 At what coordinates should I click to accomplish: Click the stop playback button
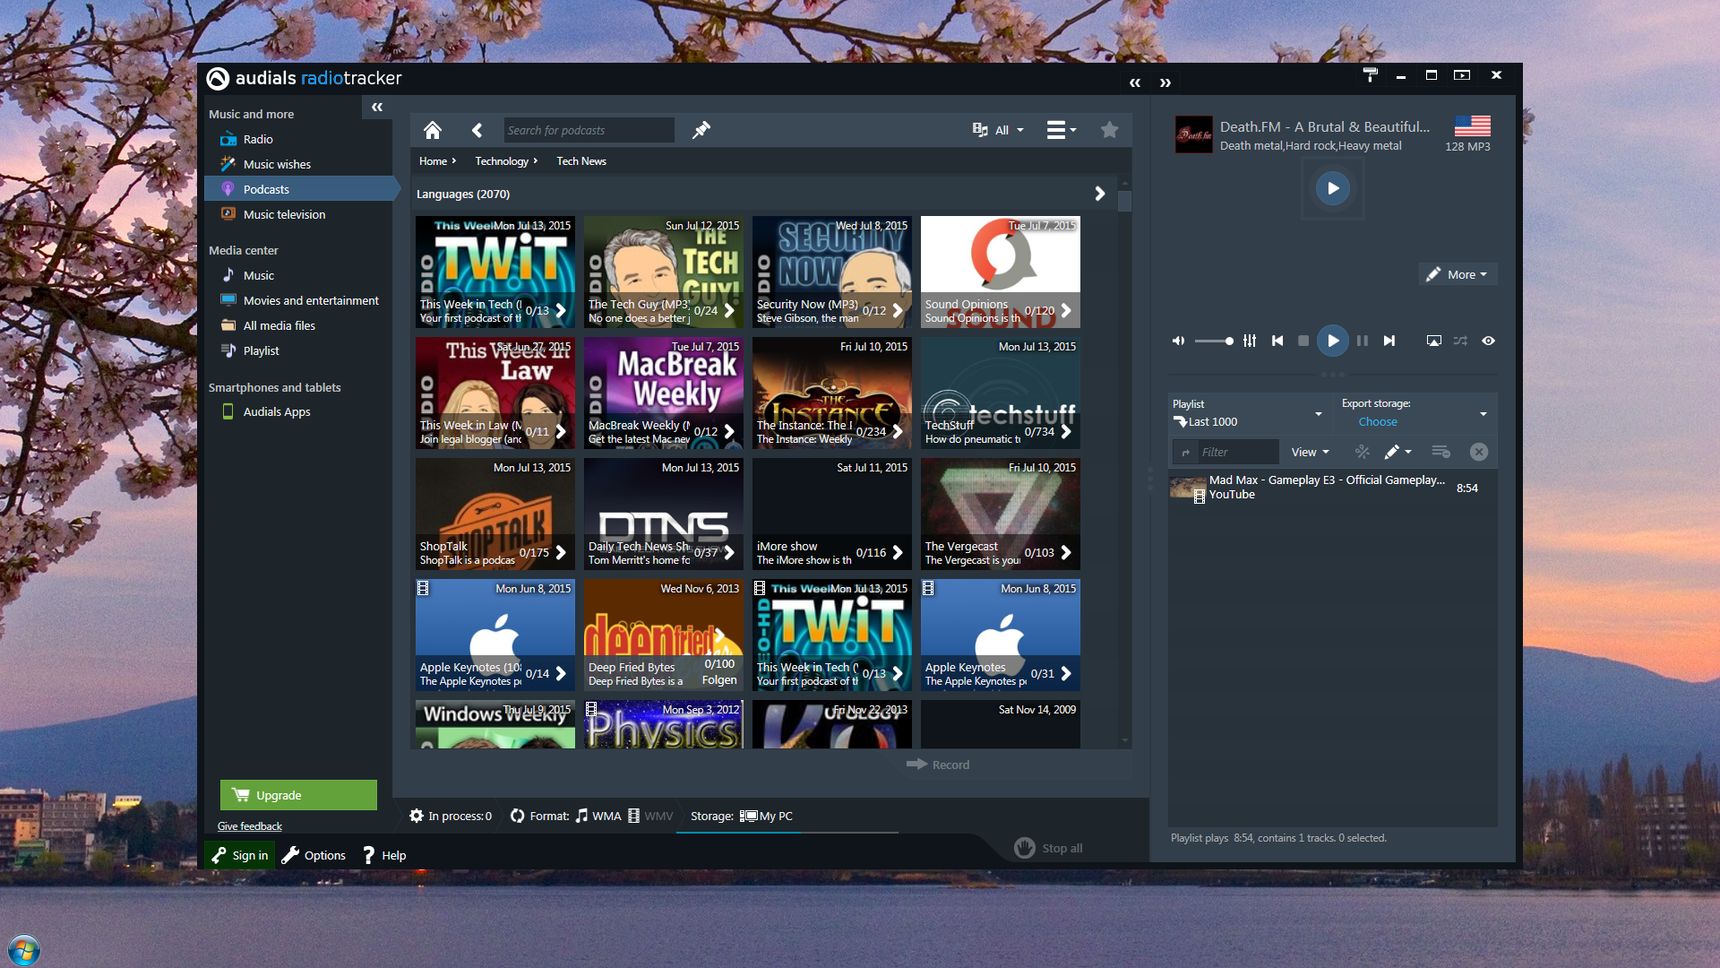coord(1303,341)
